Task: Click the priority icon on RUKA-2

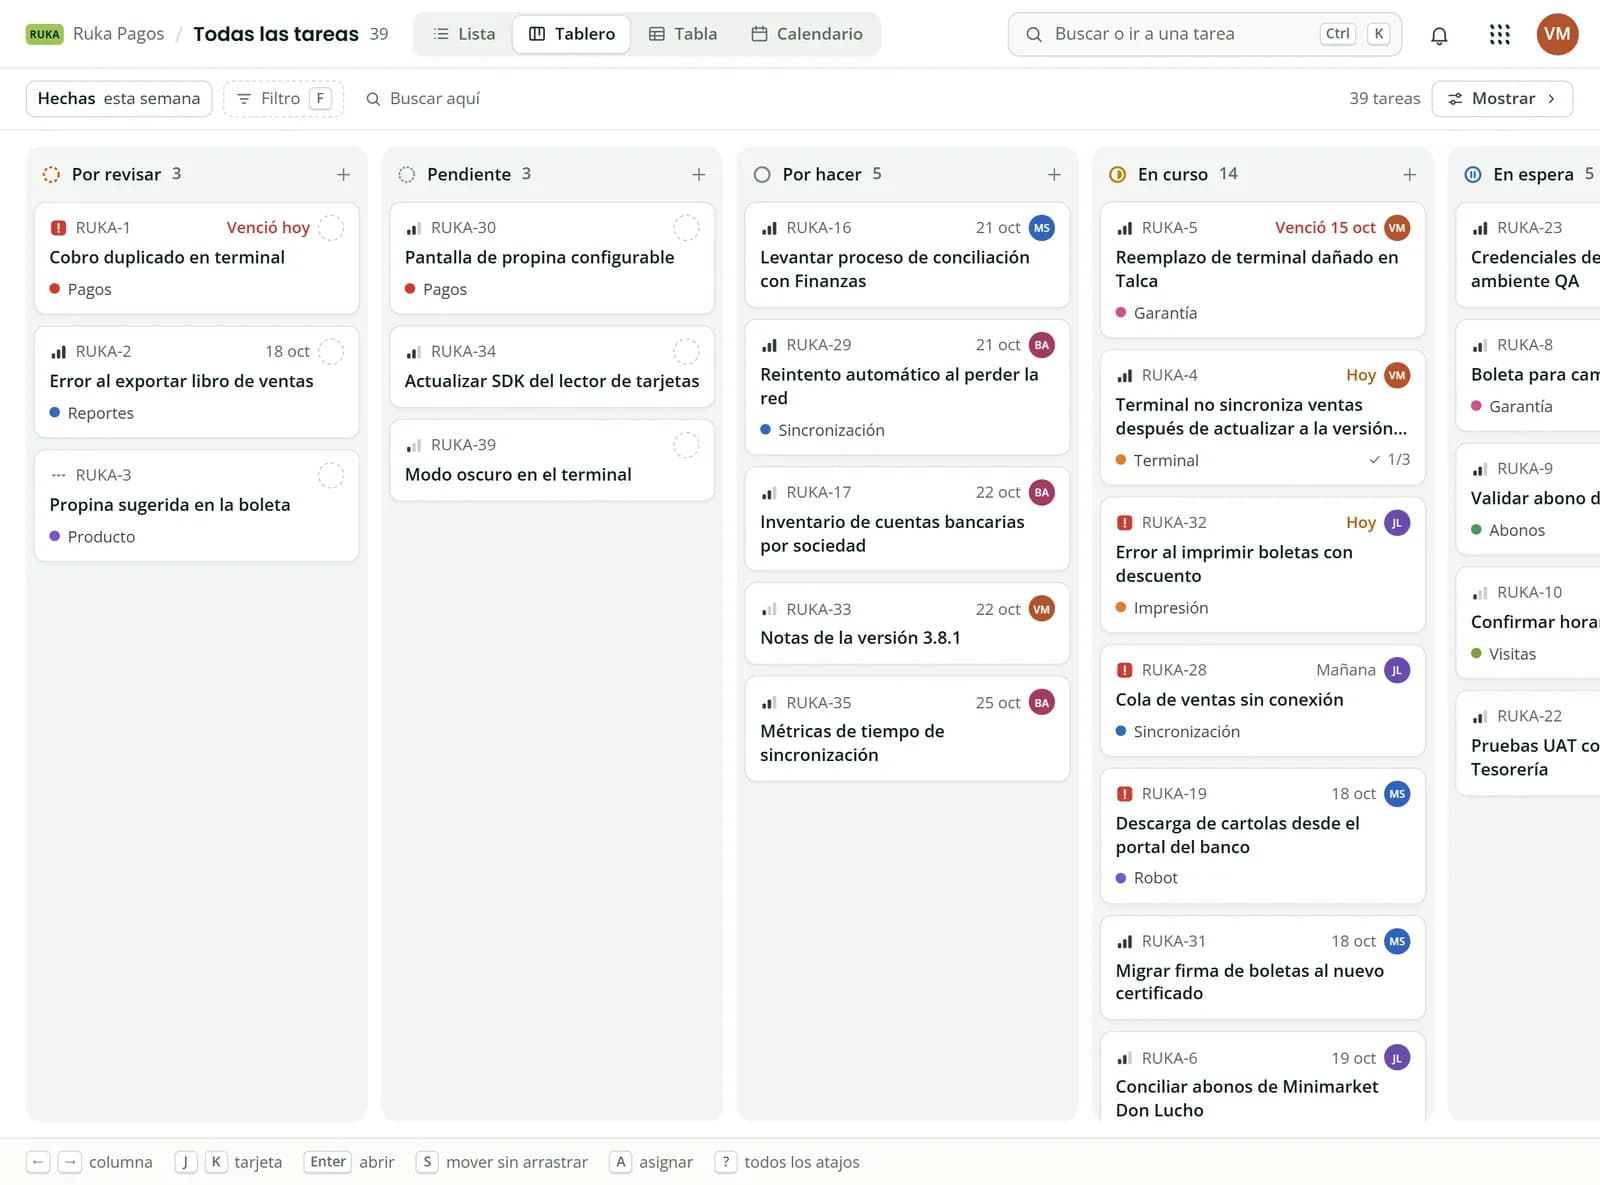Action: click(58, 352)
